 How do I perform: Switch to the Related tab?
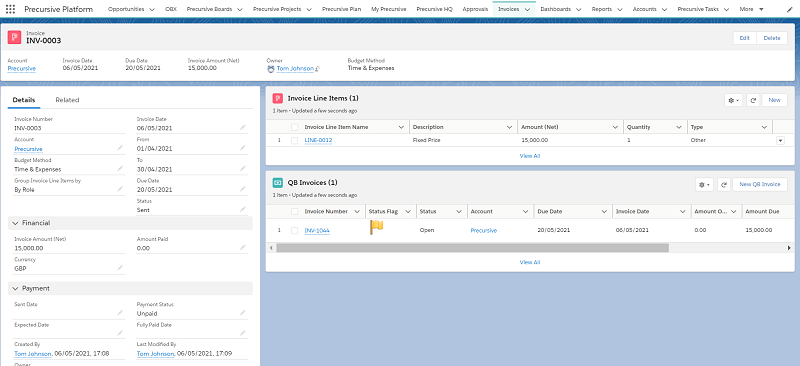coord(67,100)
